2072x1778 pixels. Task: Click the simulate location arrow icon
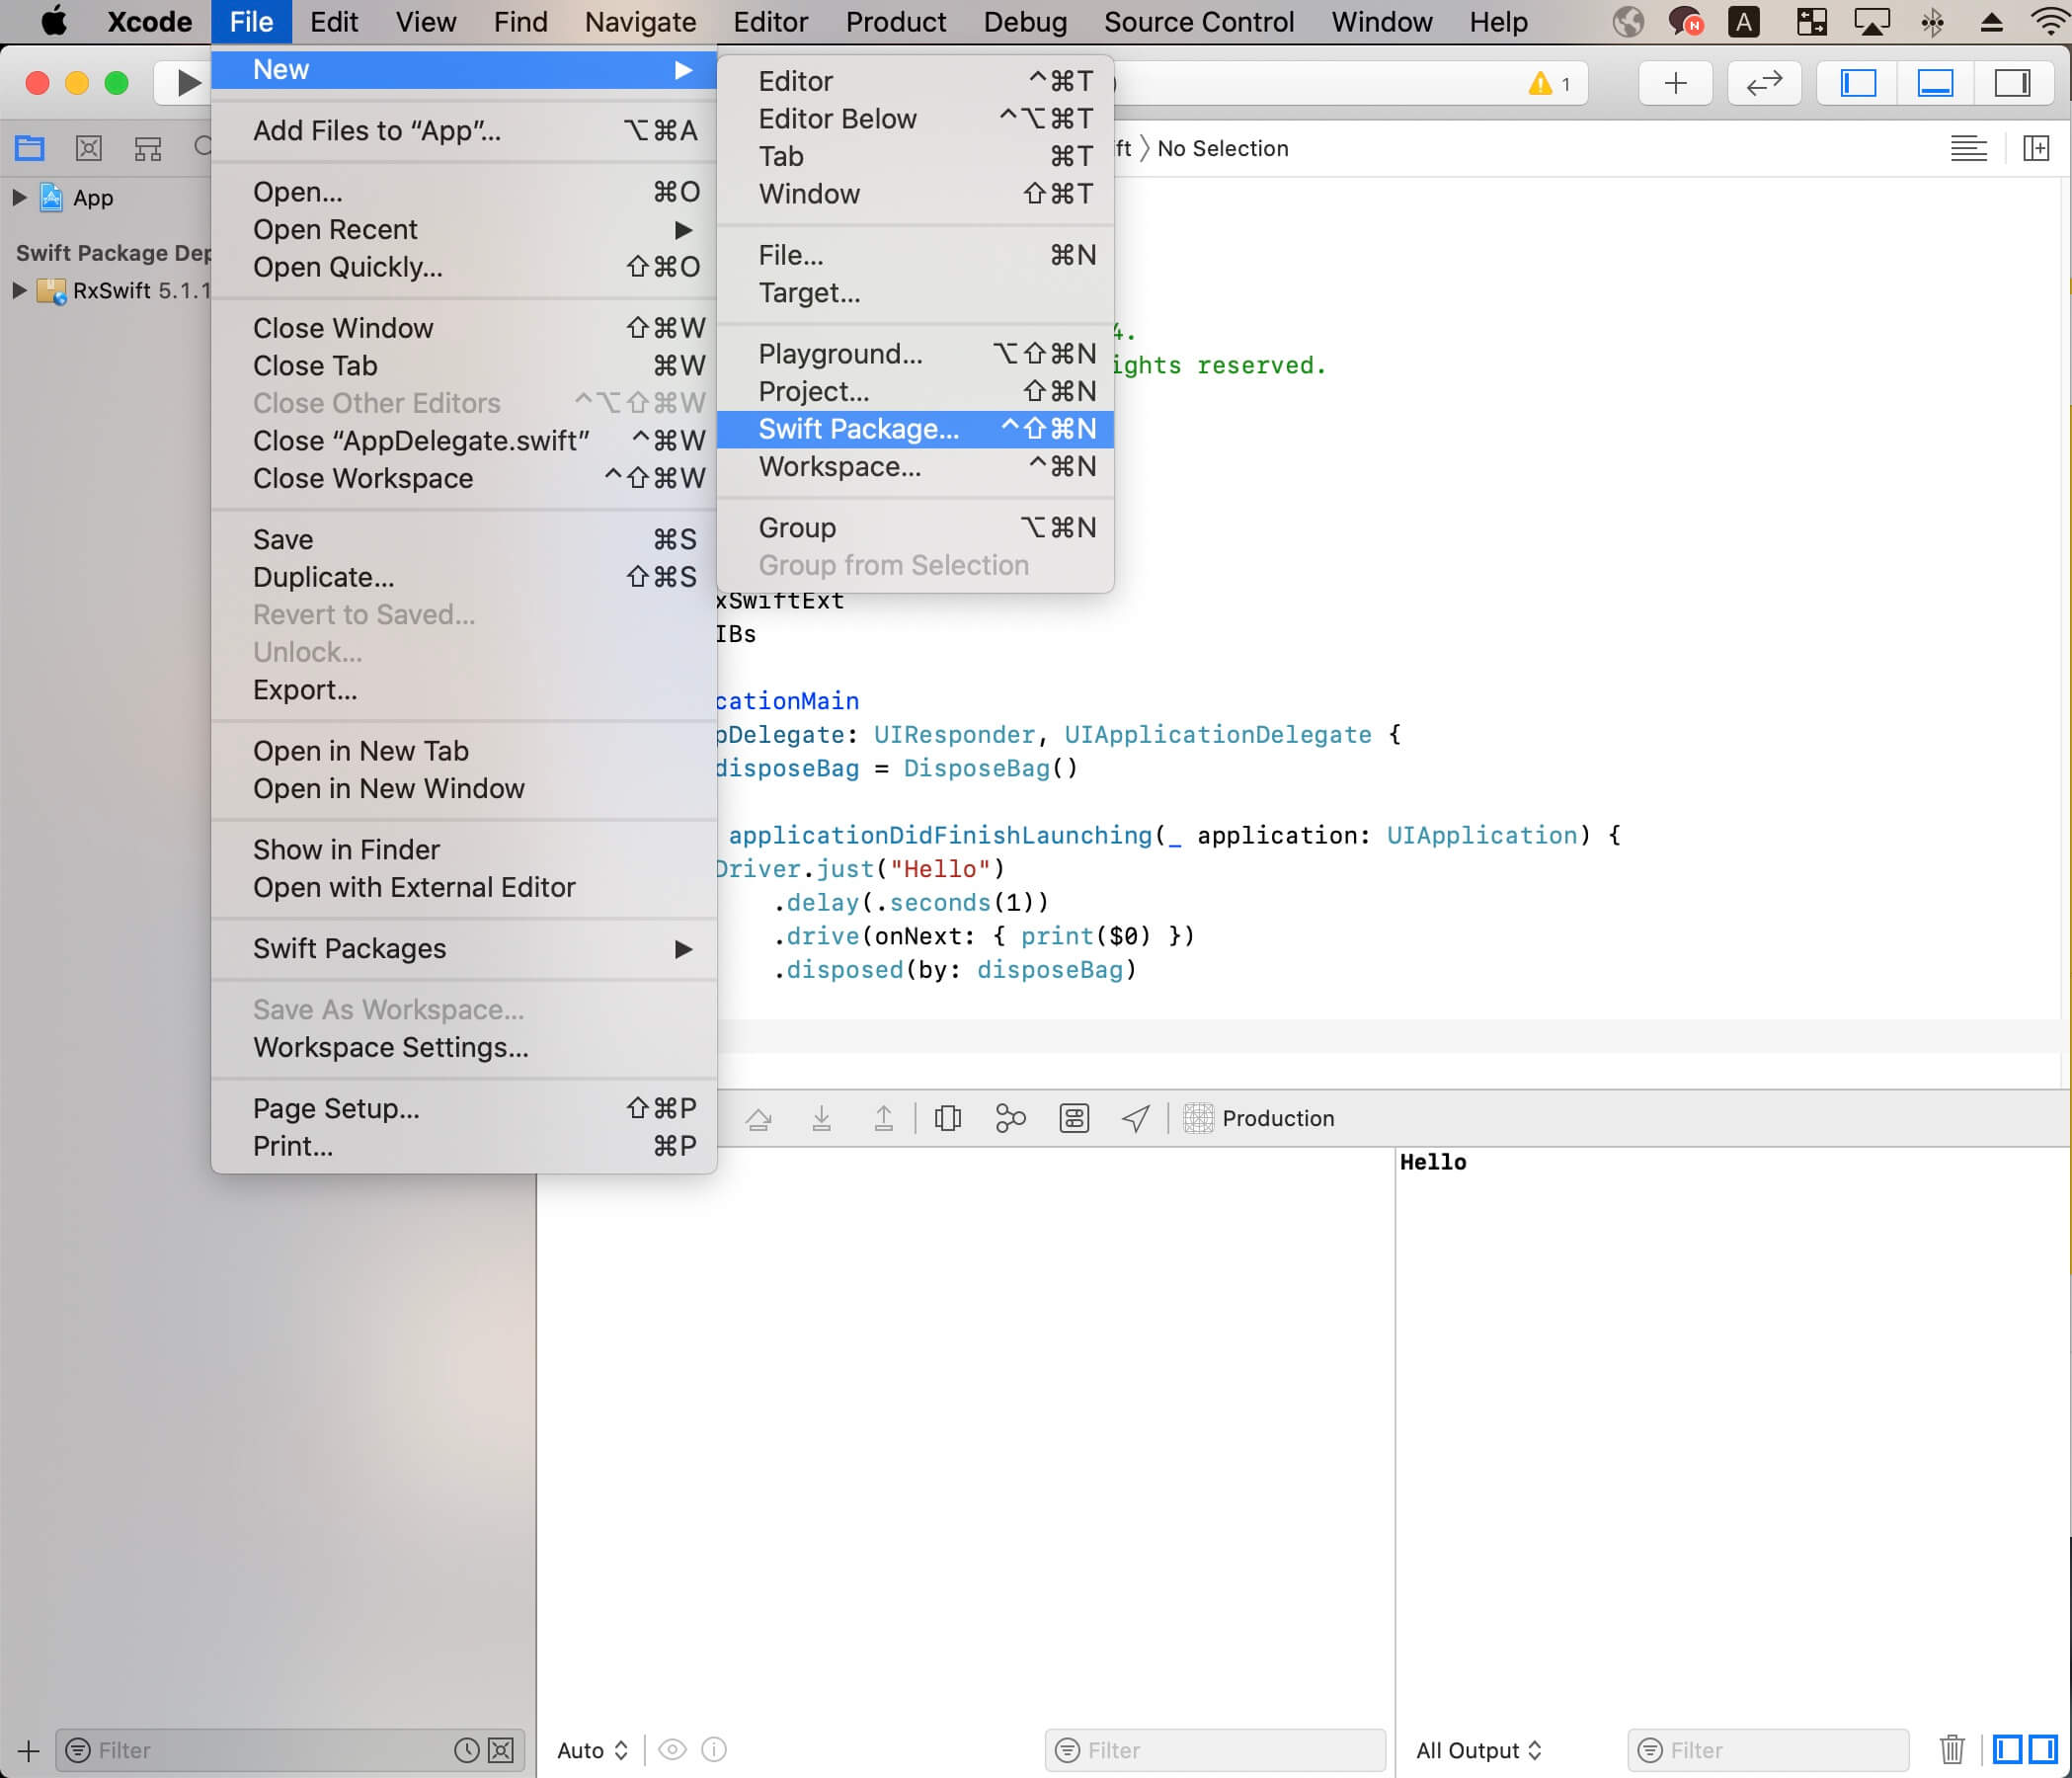[1135, 1118]
